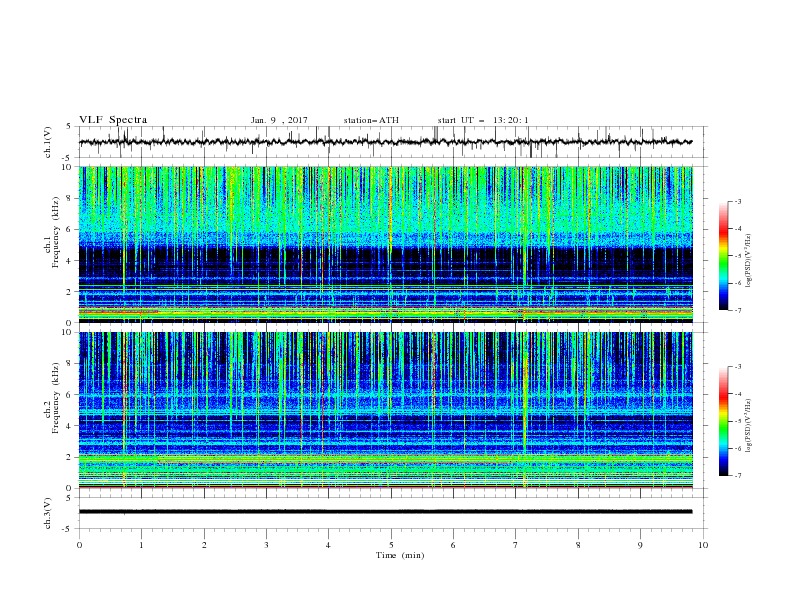Click the ch.2 "Frequency (kHz)" axis label
Image resolution: width=792 pixels, height=612 pixels.
point(56,398)
